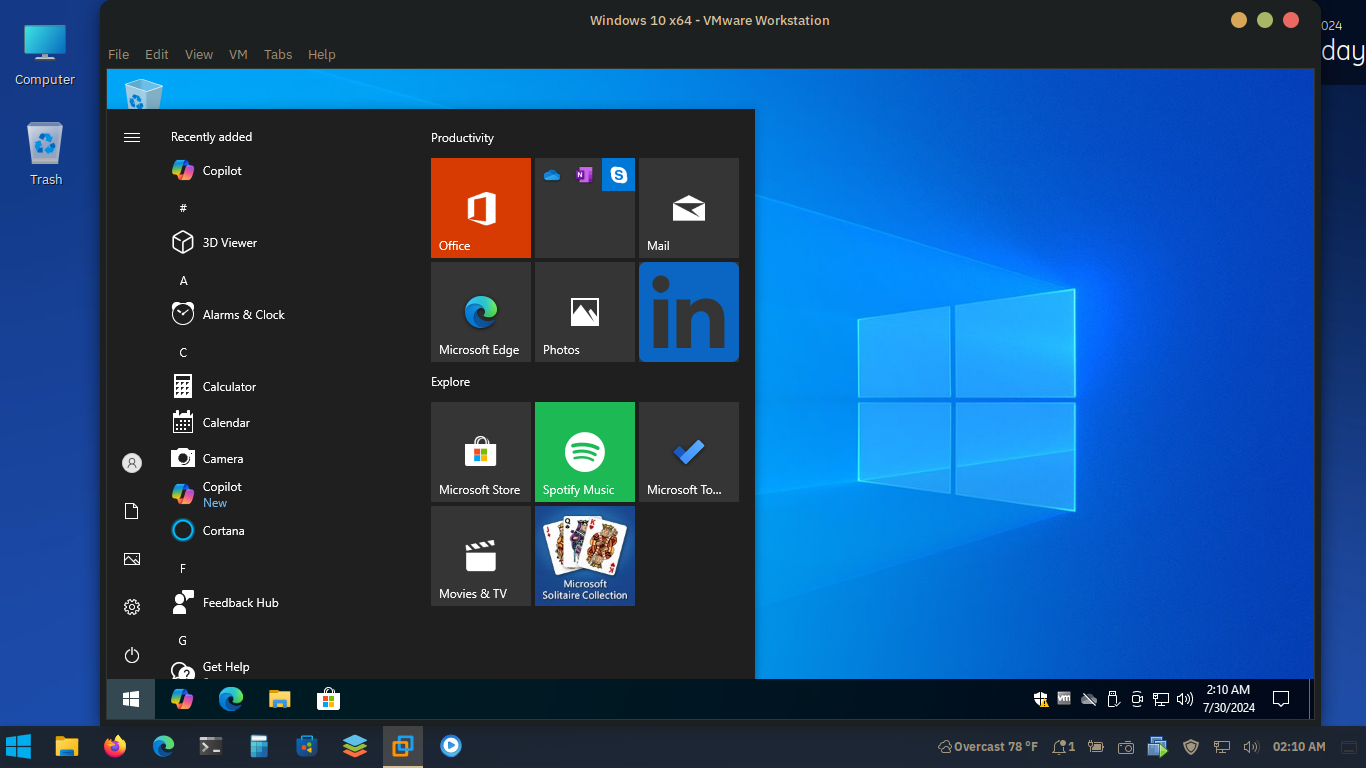The width and height of the screenshot is (1366, 768).
Task: Open Calendar from the app list
Action: 289,423
